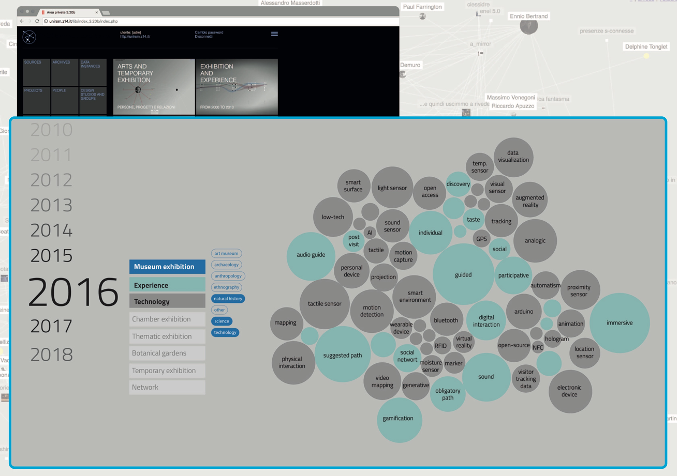Switch to the 'Experience' layer tab
Image resolution: width=677 pixels, height=476 pixels.
(x=167, y=284)
